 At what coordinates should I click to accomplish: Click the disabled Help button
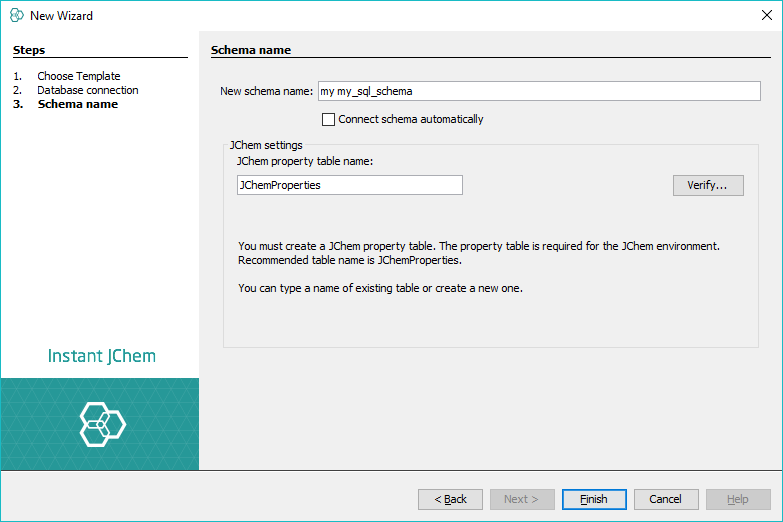[738, 499]
